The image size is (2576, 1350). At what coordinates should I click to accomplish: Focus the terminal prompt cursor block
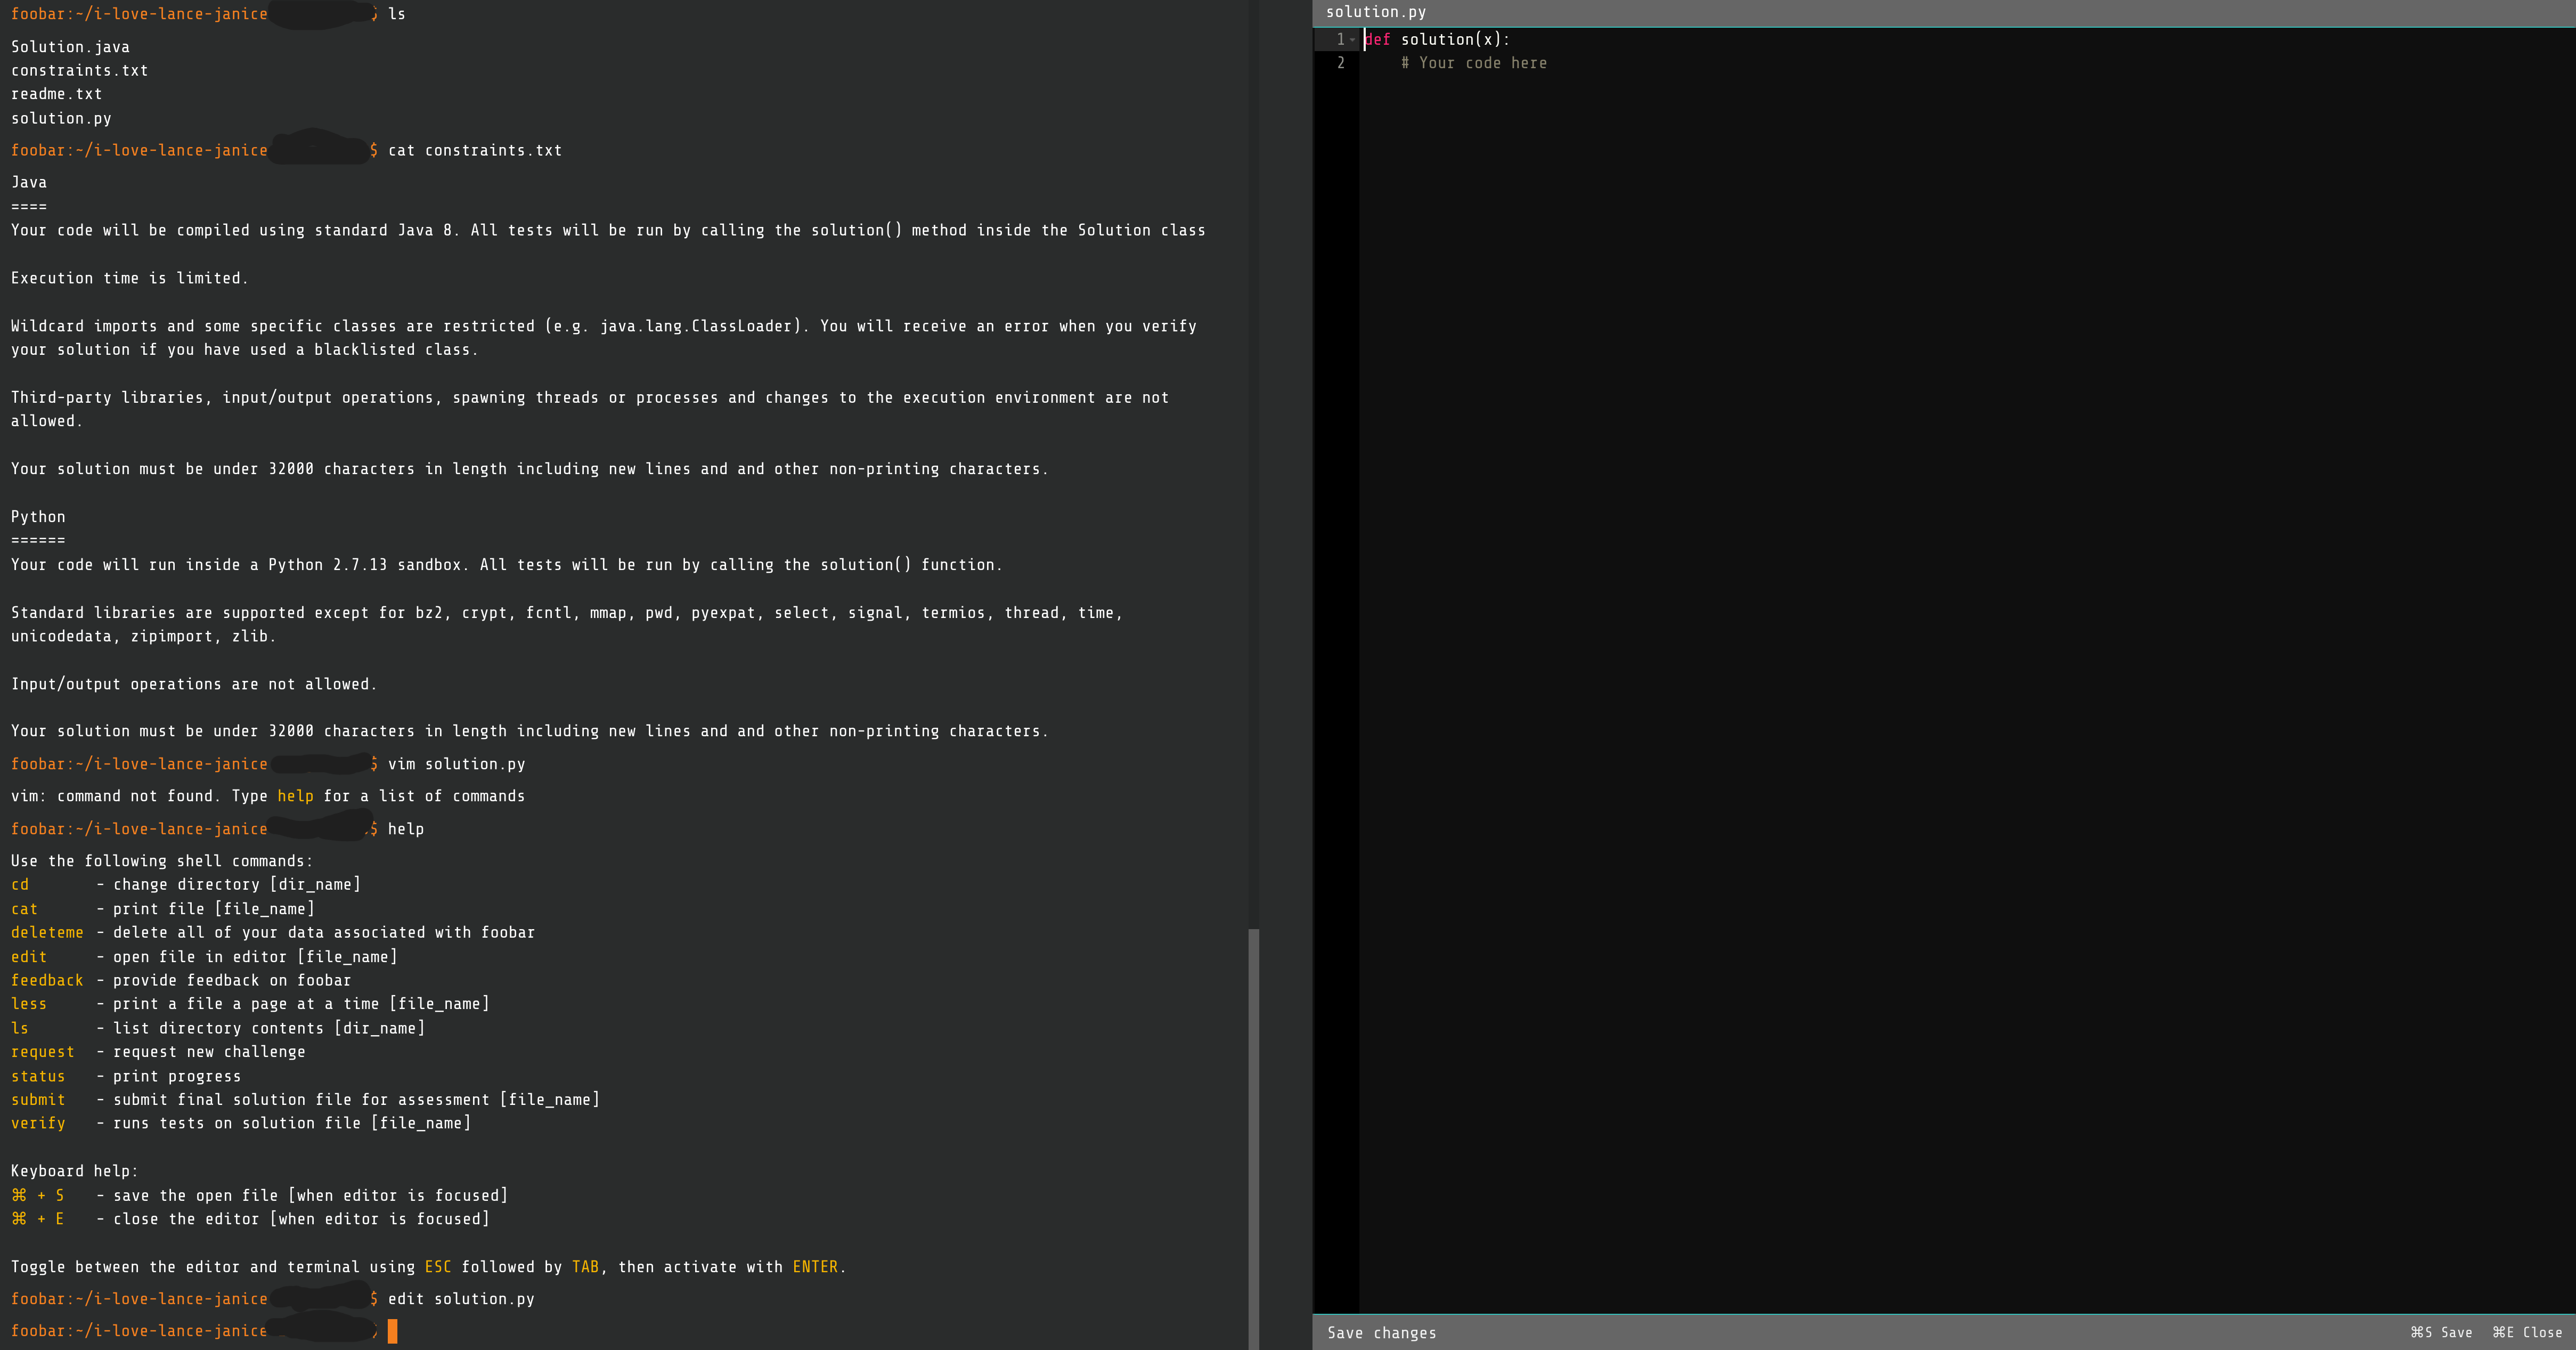pyautogui.click(x=392, y=1331)
